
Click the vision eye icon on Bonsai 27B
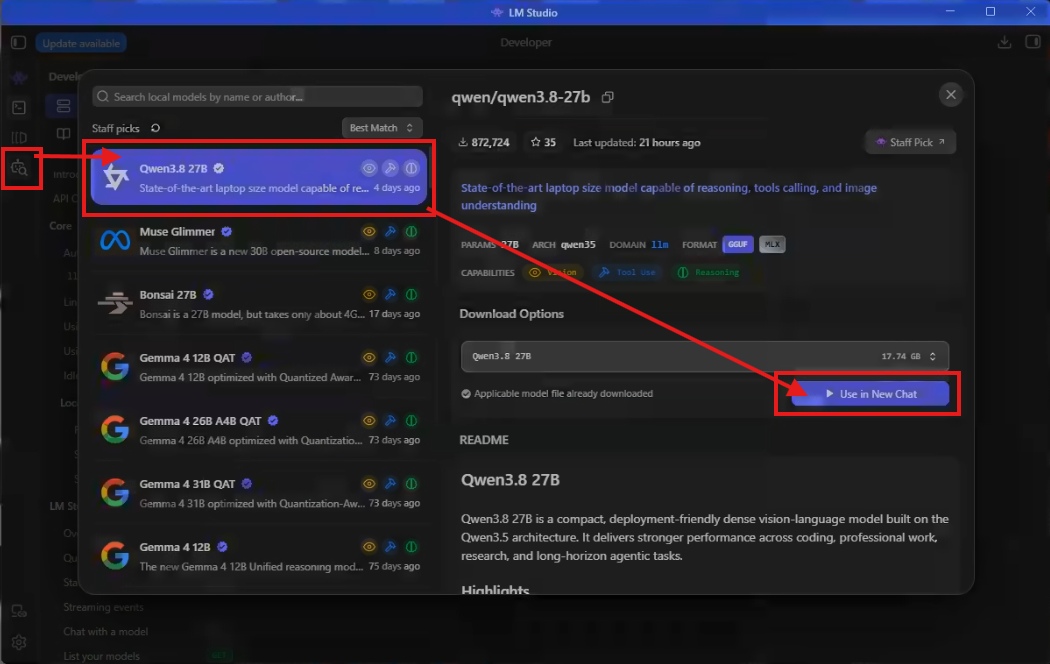click(369, 295)
